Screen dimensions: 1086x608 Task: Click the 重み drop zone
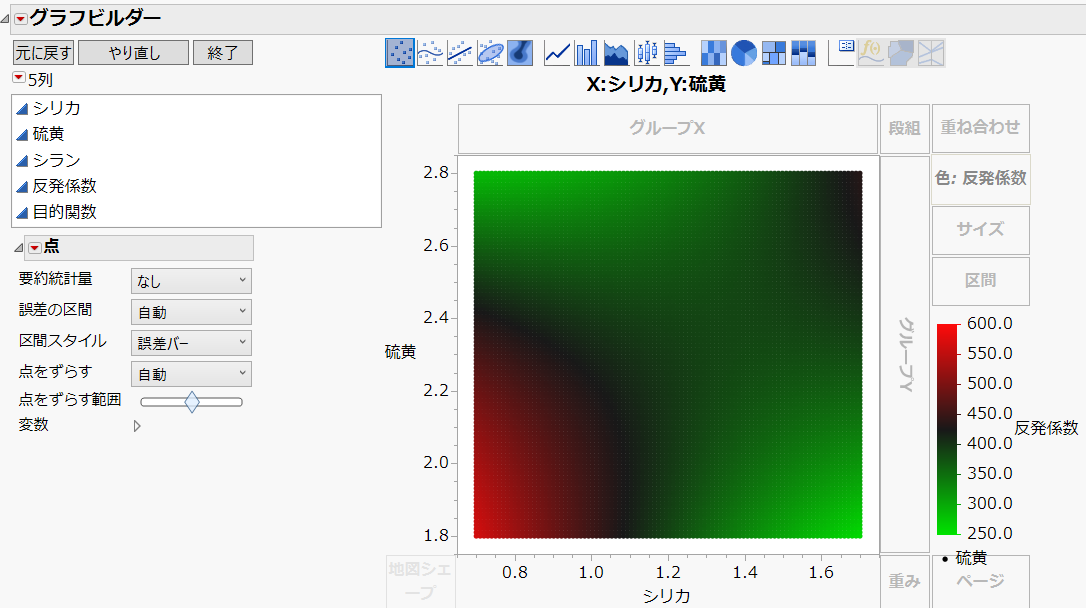[x=905, y=582]
